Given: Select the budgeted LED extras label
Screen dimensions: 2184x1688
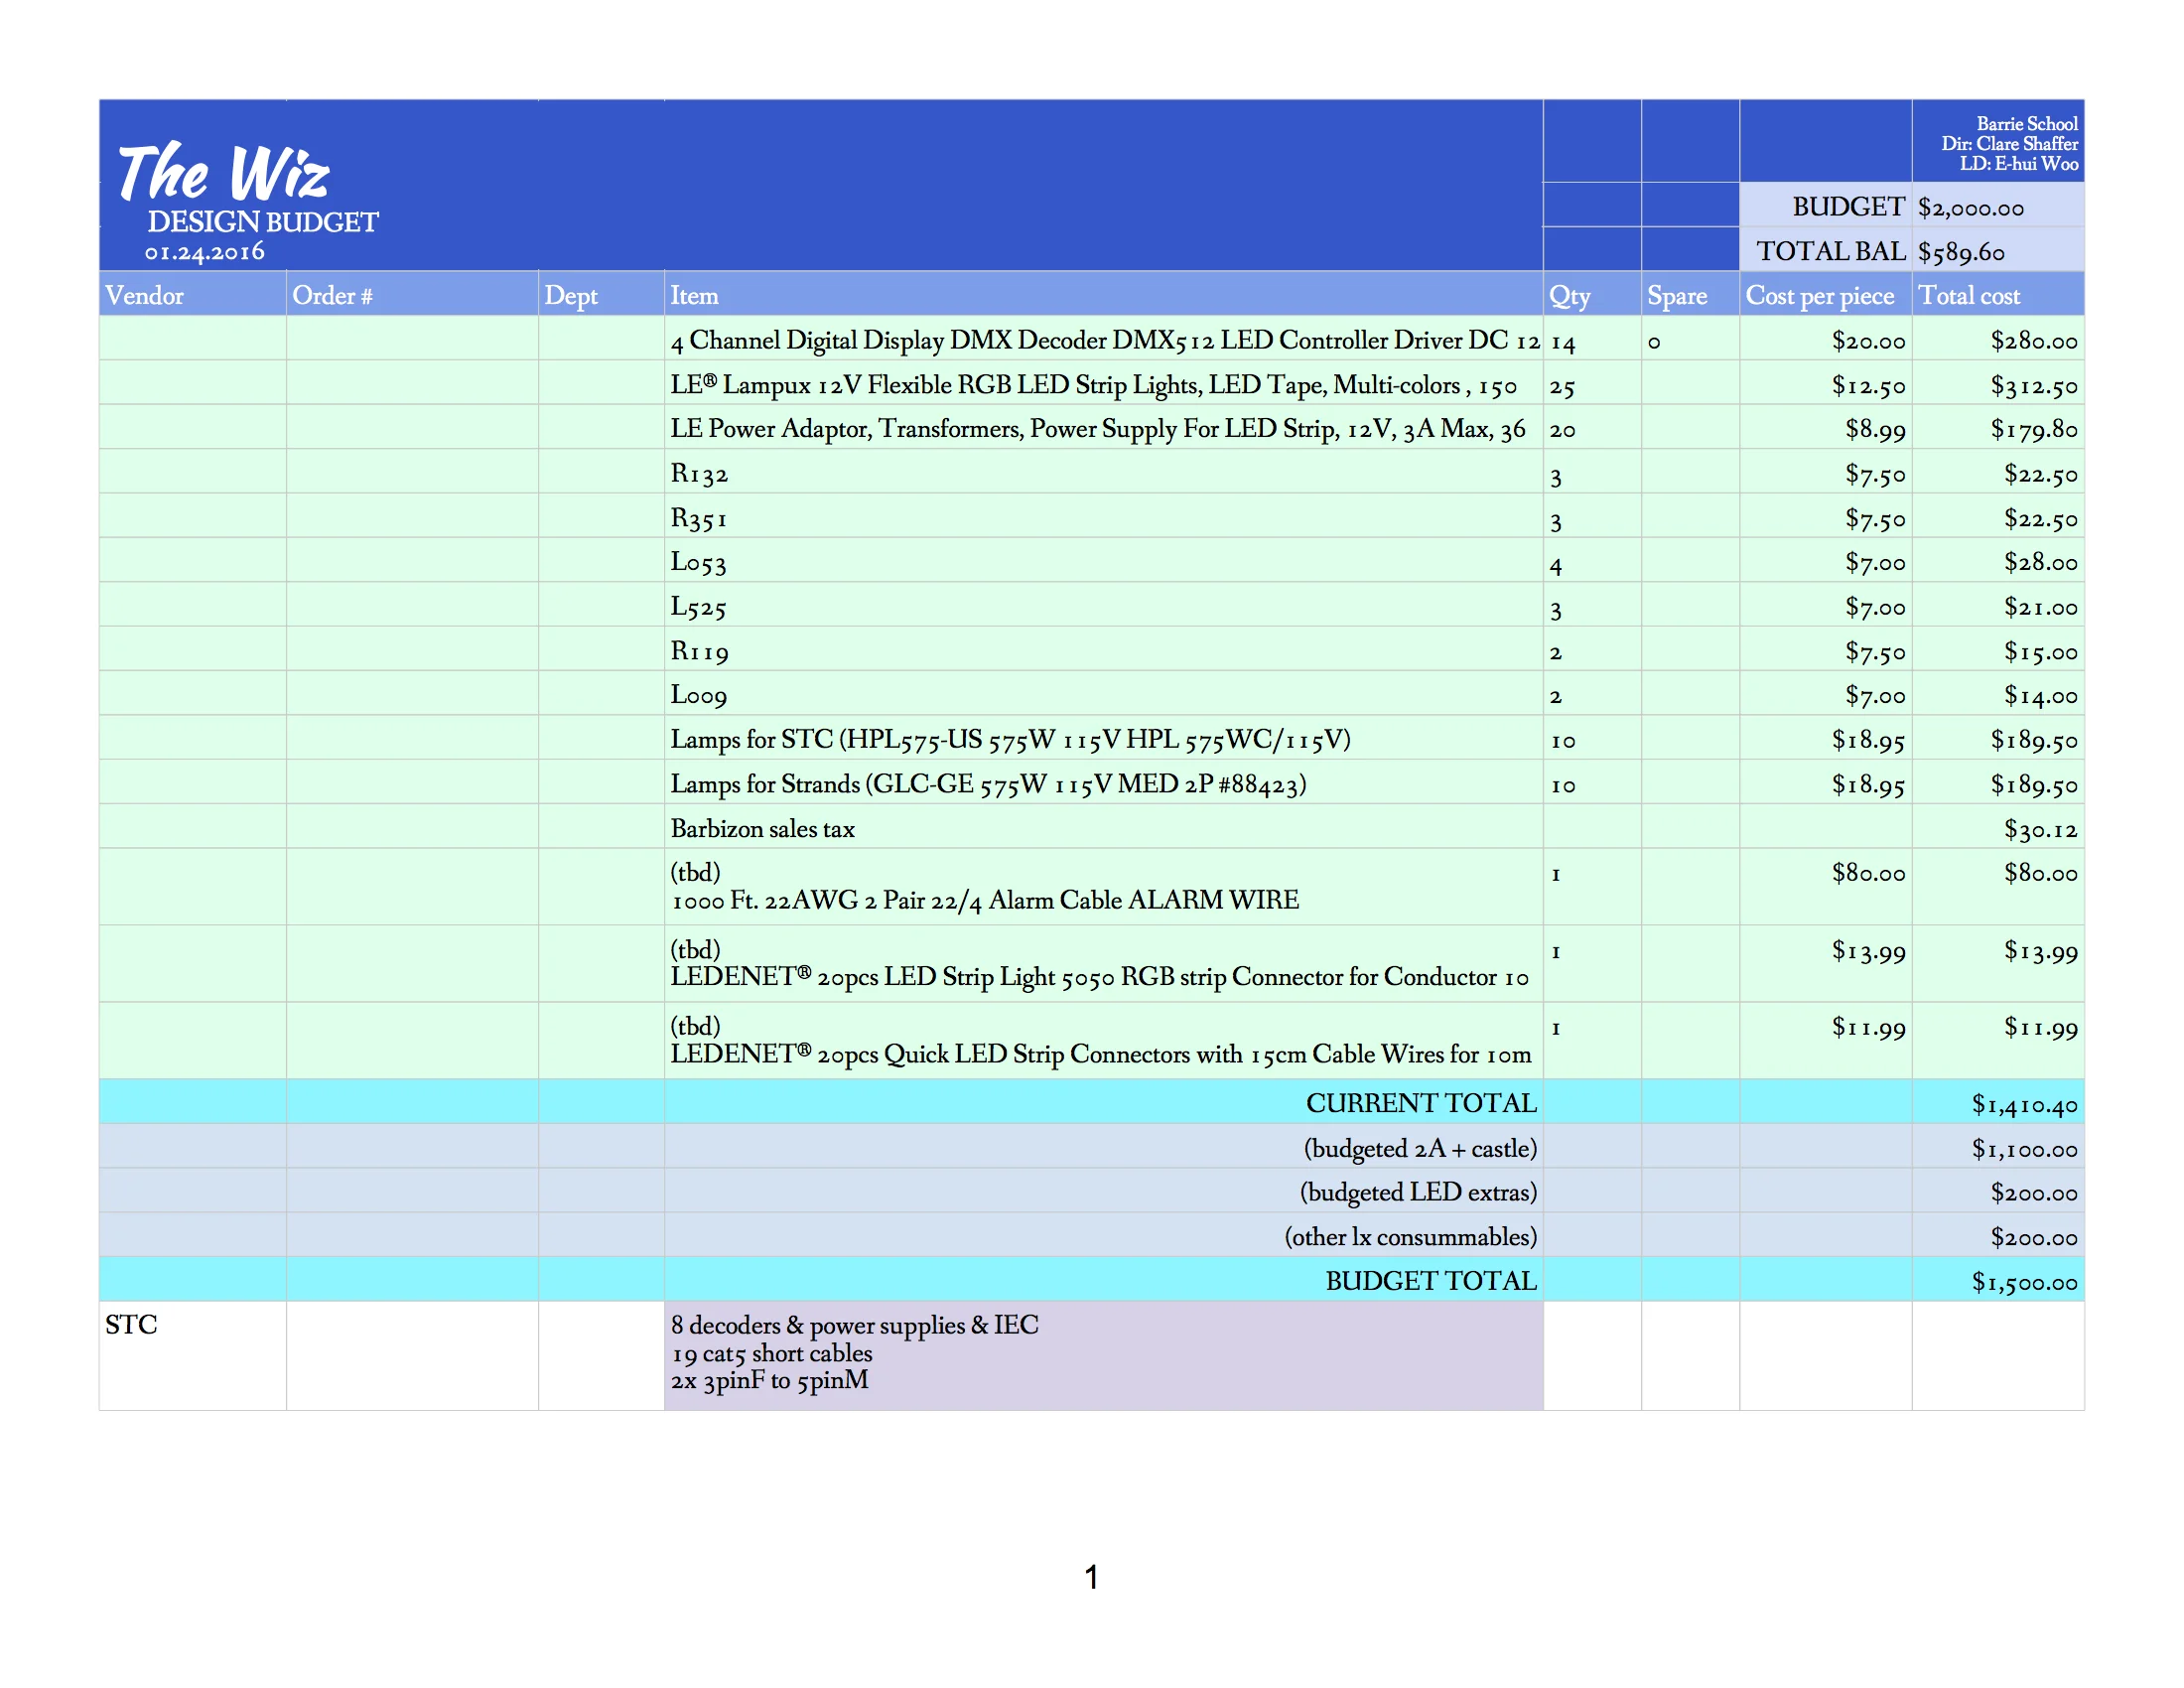Looking at the screenshot, I should (x=1418, y=1193).
